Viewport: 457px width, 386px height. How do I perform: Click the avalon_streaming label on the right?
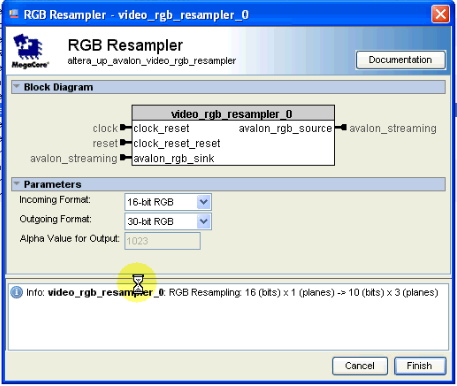(393, 128)
